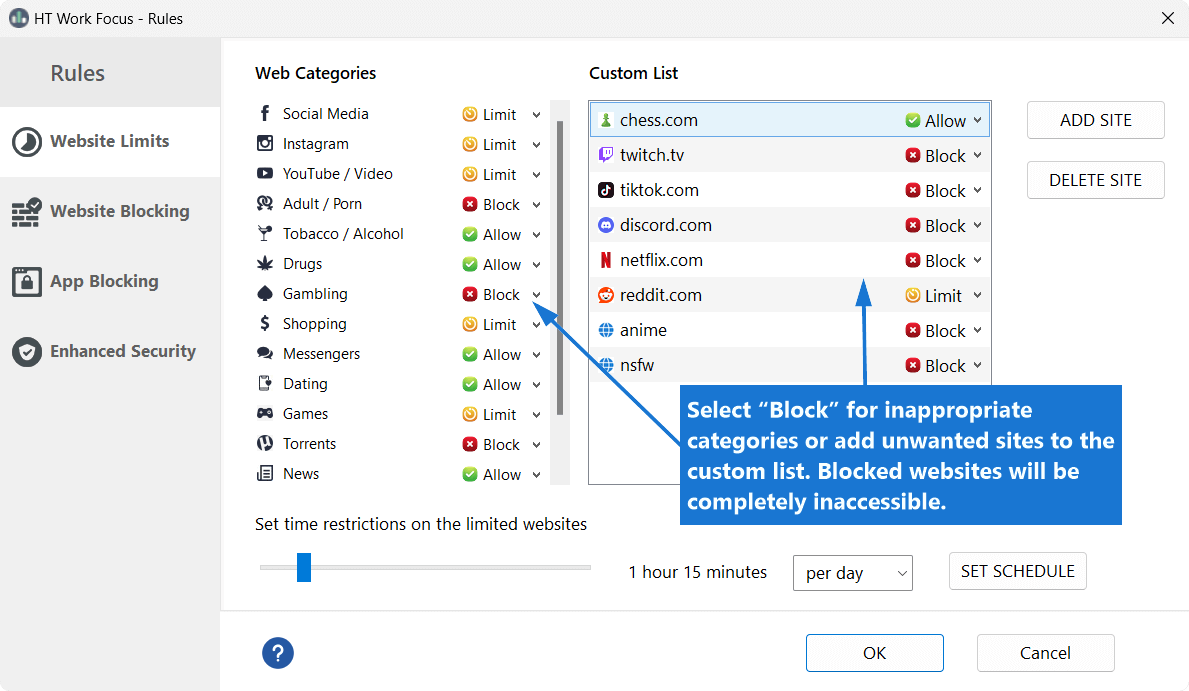Open the discord.com Block dropdown

coord(944,226)
